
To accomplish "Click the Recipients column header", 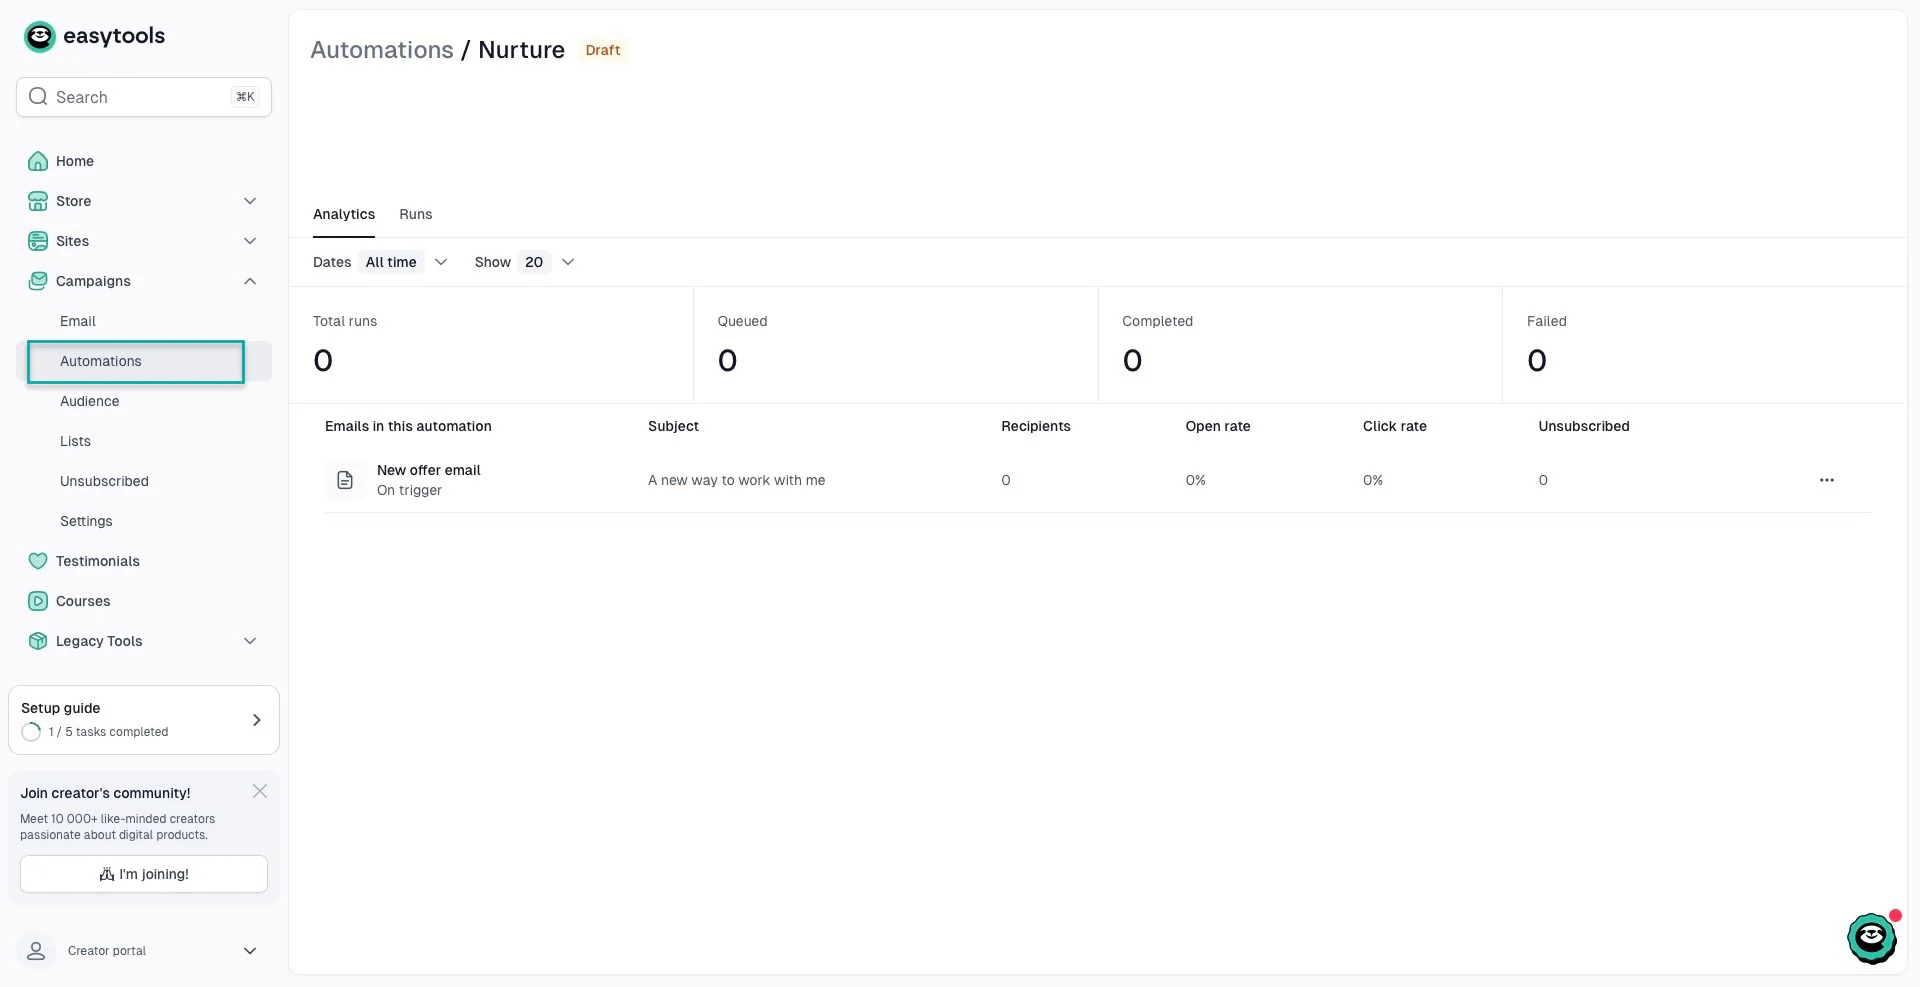I will click(x=1036, y=426).
